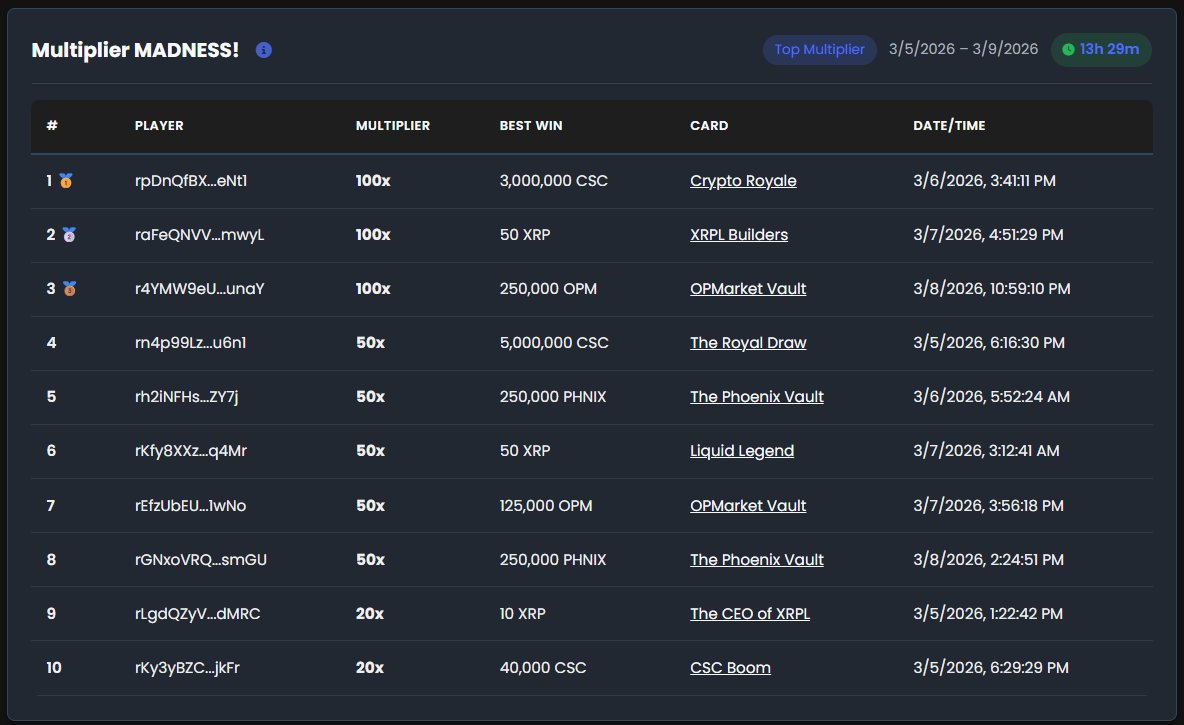
Task: Open the Crypto Royale card link
Action: coord(743,181)
